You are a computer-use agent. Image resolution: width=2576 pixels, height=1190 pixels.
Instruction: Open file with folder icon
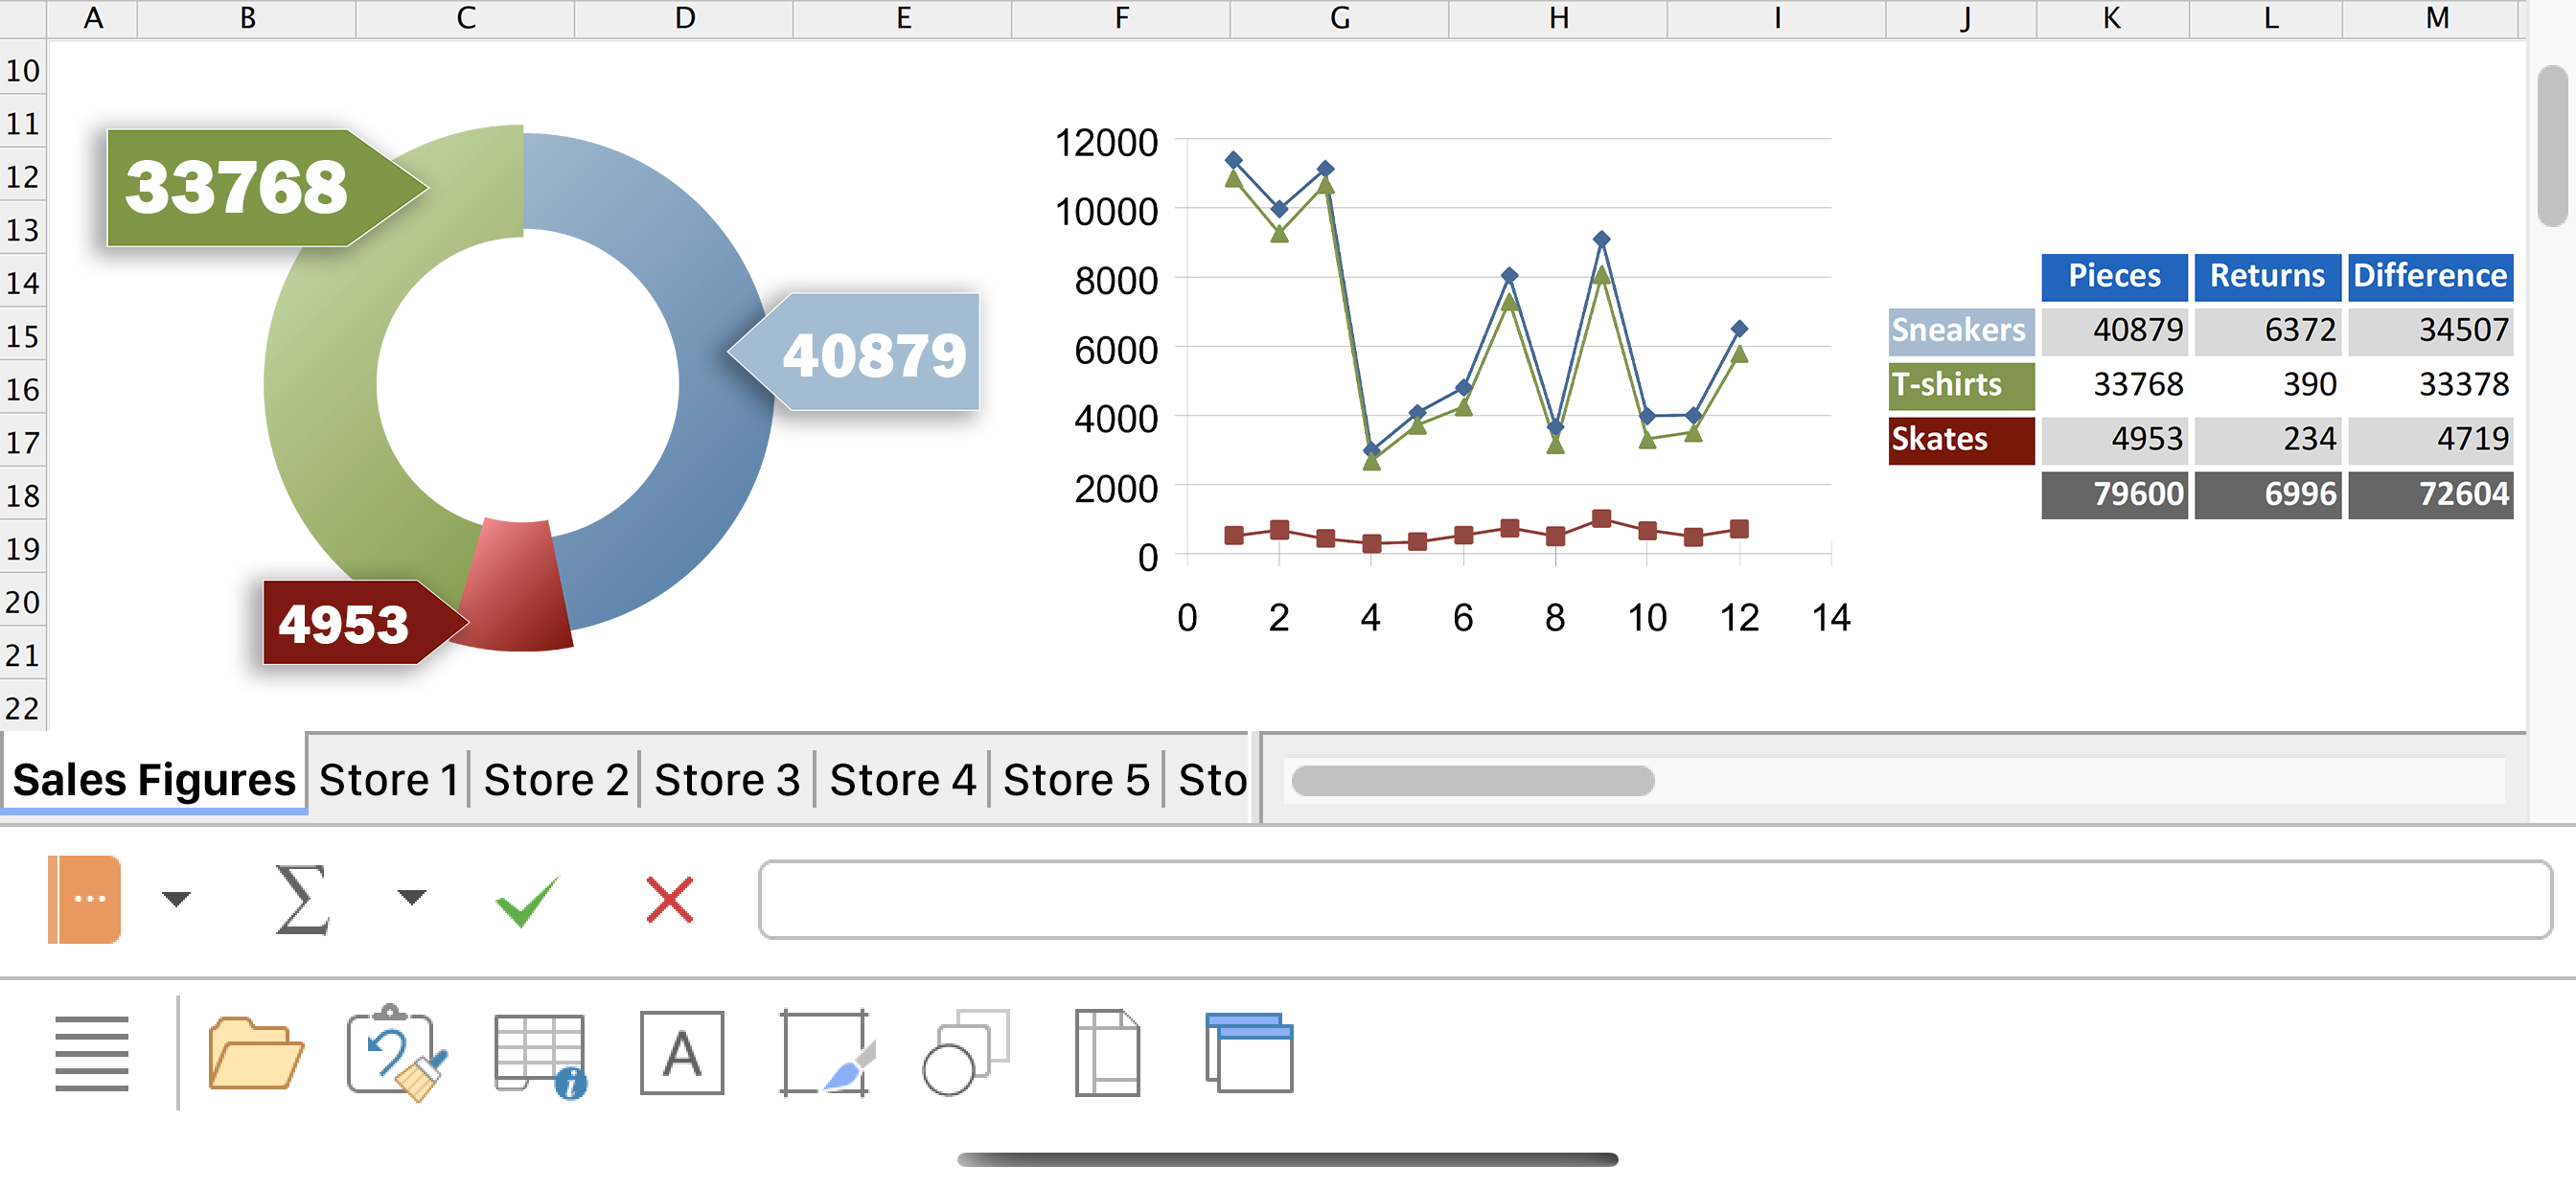tap(255, 1053)
